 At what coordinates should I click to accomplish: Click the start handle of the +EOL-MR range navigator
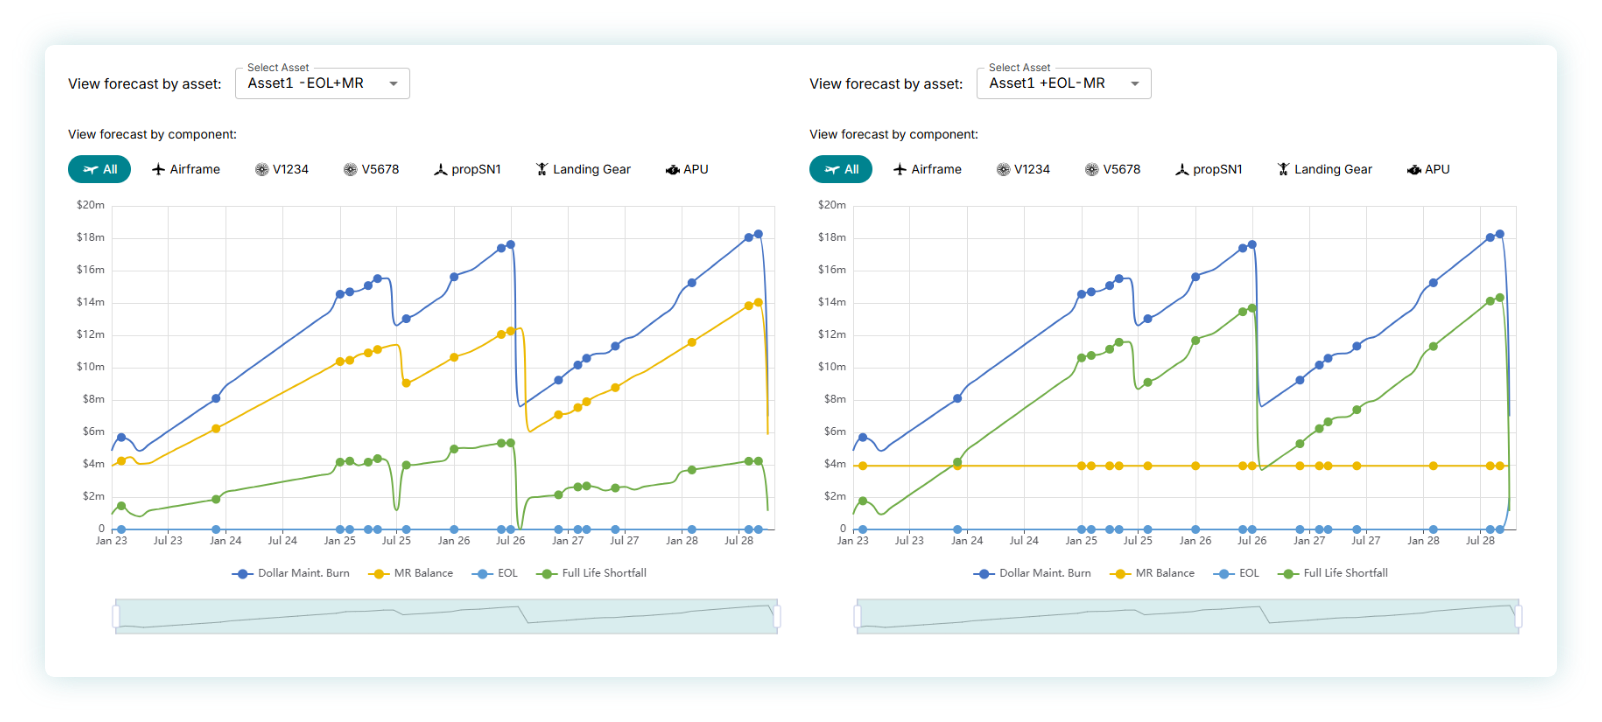point(857,616)
